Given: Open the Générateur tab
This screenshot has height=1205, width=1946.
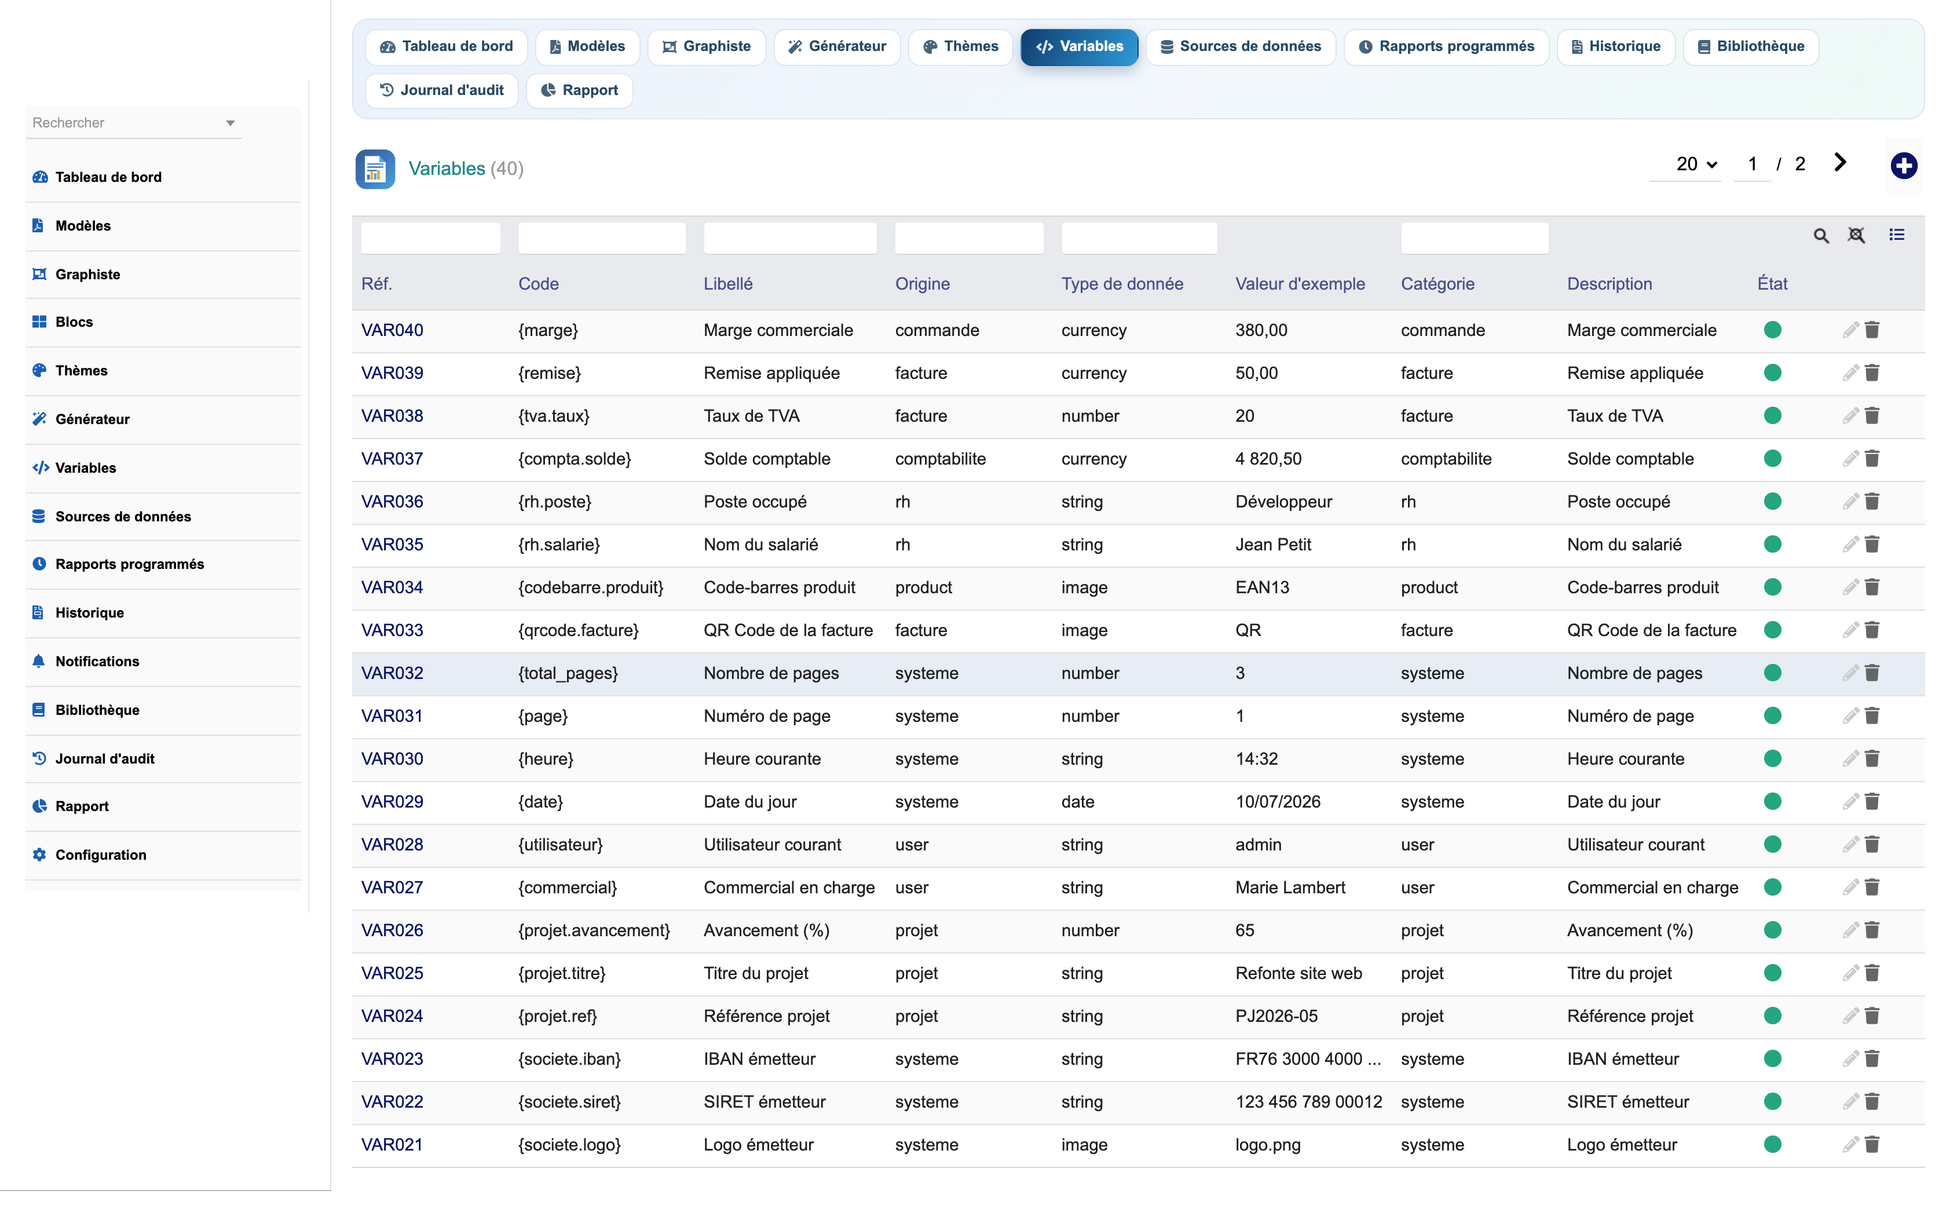Looking at the screenshot, I should pyautogui.click(x=837, y=47).
